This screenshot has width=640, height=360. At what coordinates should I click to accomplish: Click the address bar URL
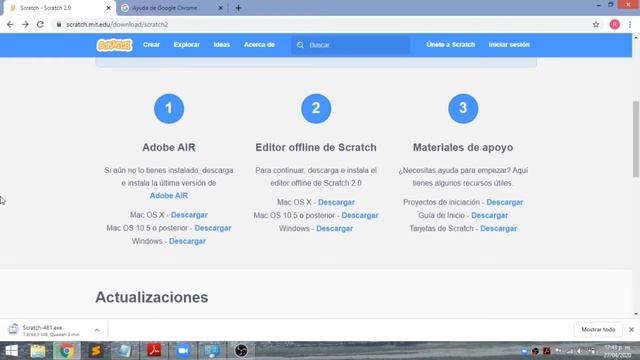(x=117, y=24)
